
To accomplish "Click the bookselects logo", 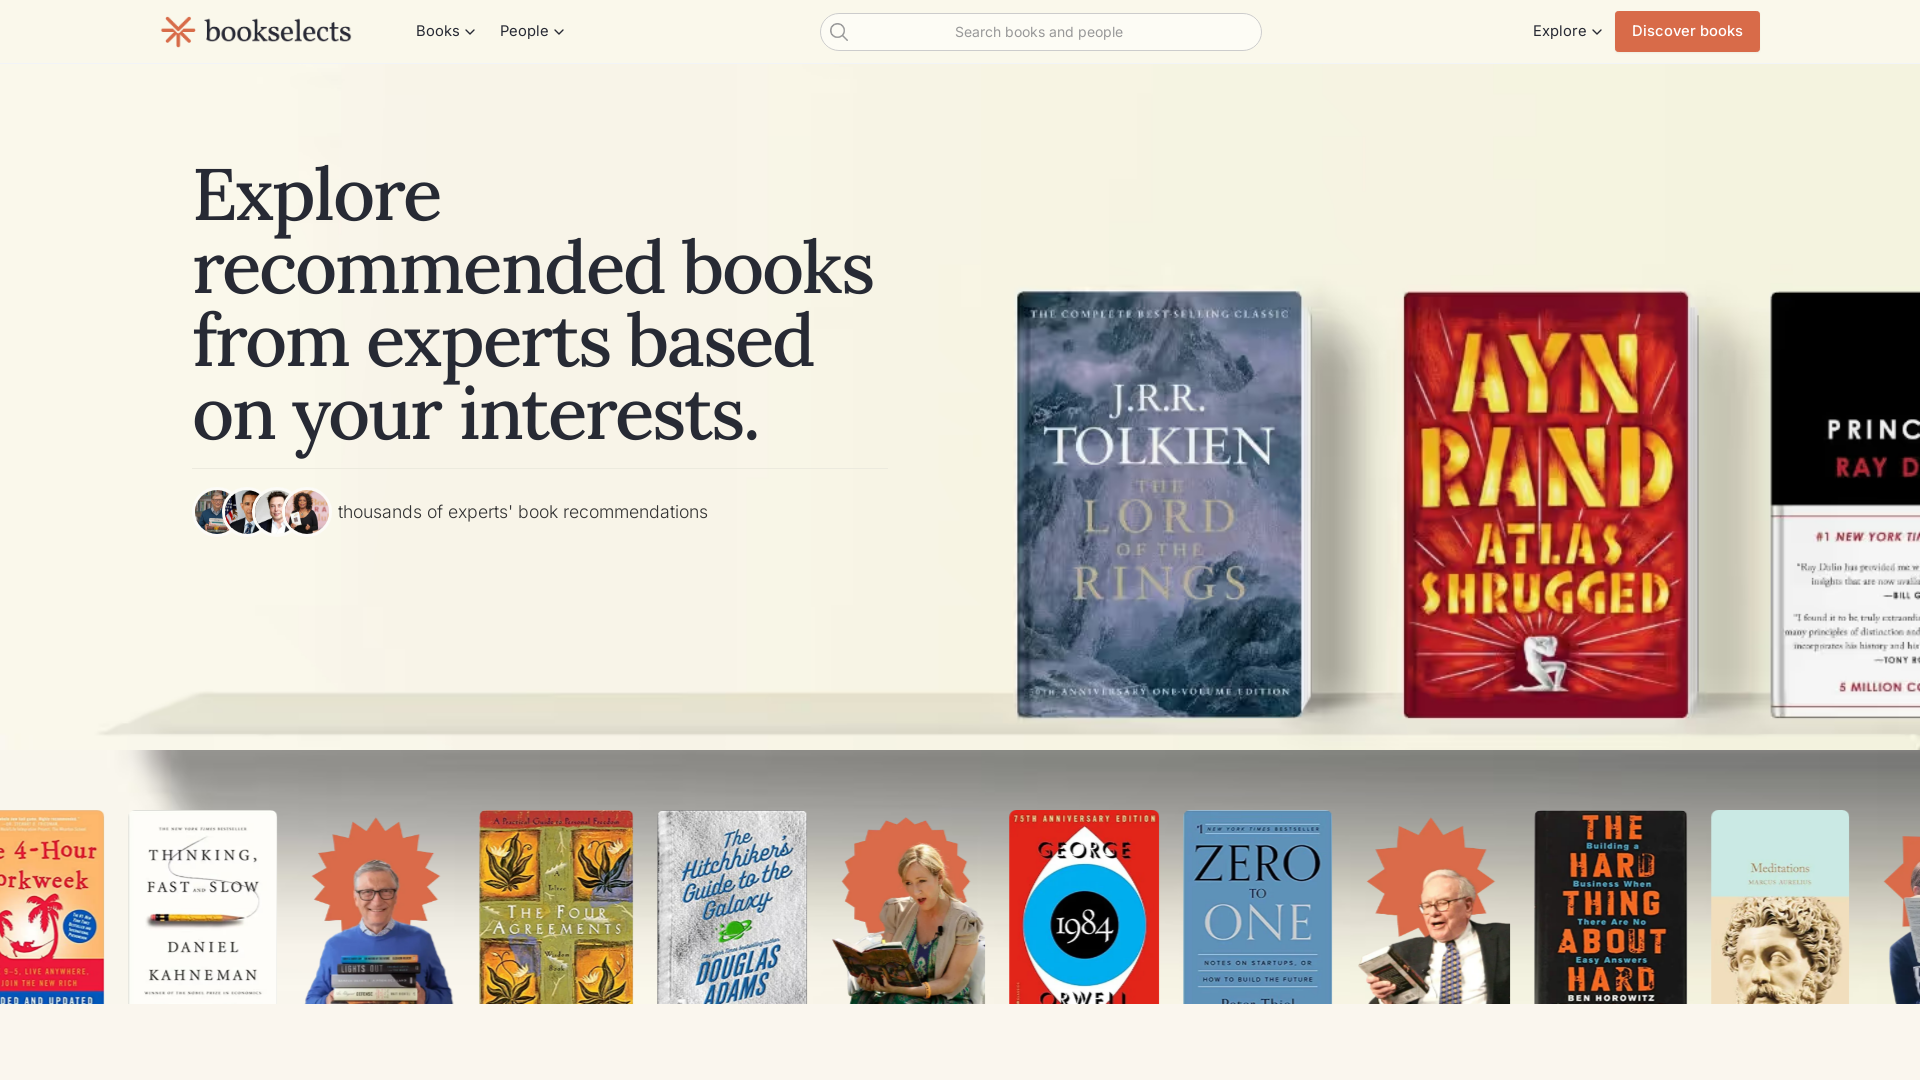I will pyautogui.click(x=256, y=31).
